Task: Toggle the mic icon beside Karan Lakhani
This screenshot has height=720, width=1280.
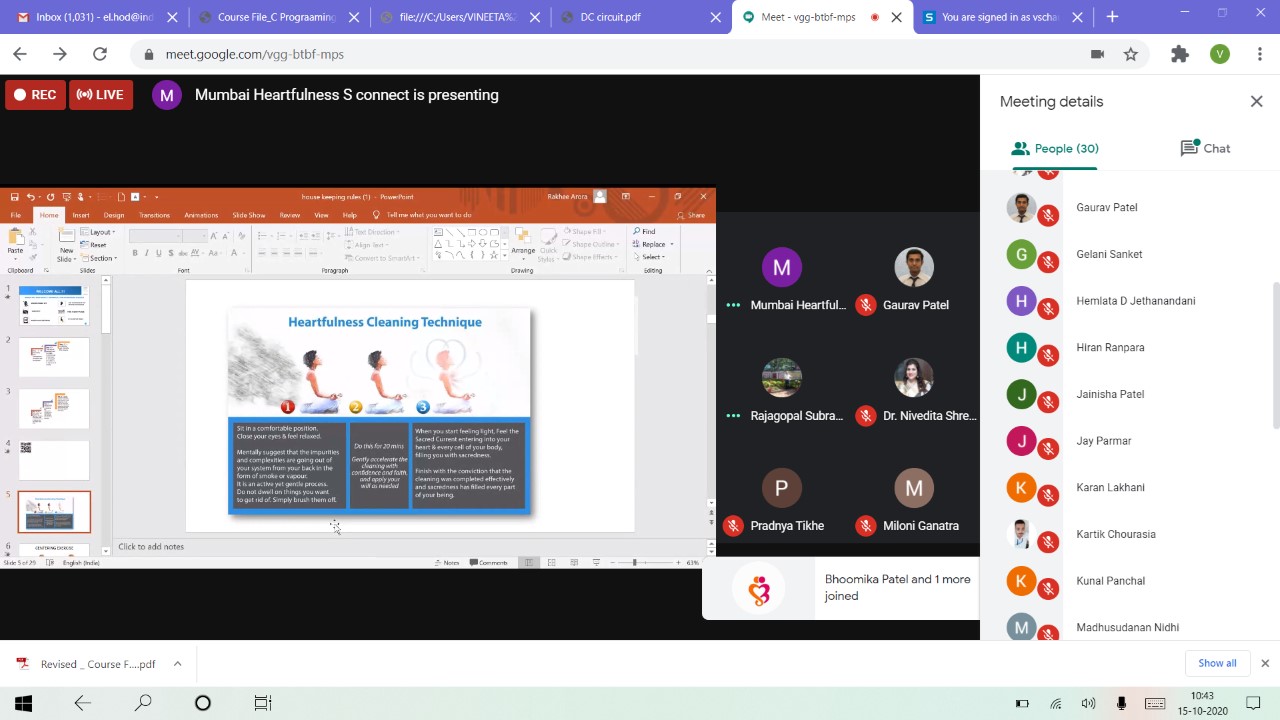Action: 1048,495
